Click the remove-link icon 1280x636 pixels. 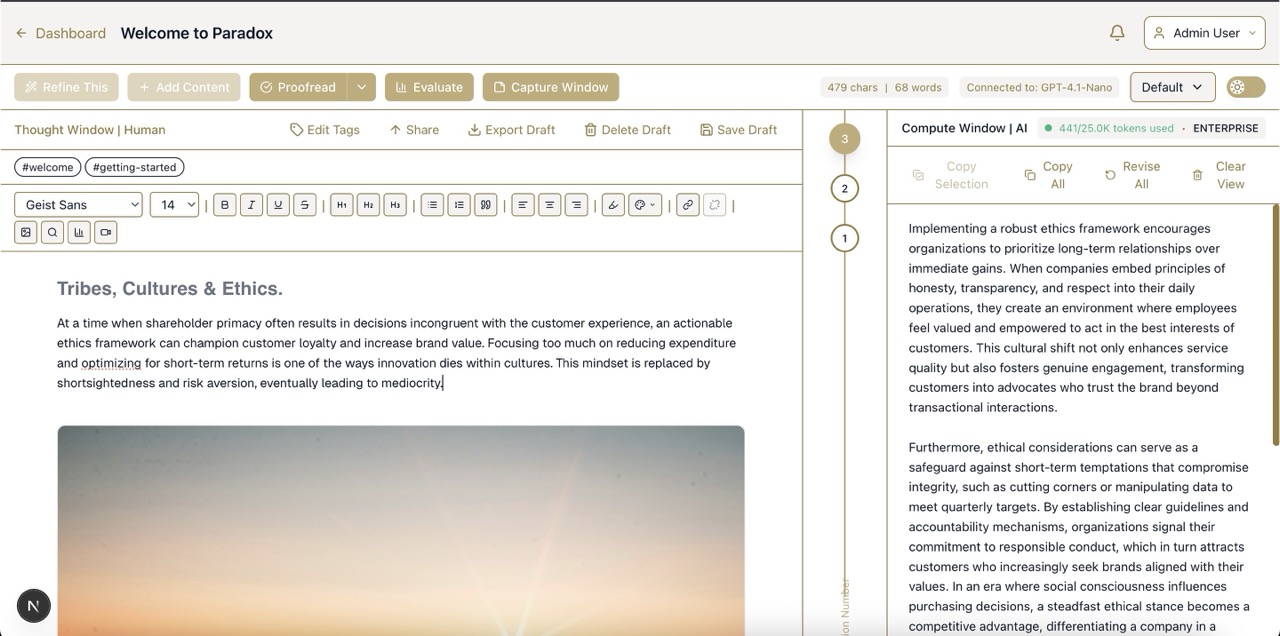(714, 205)
